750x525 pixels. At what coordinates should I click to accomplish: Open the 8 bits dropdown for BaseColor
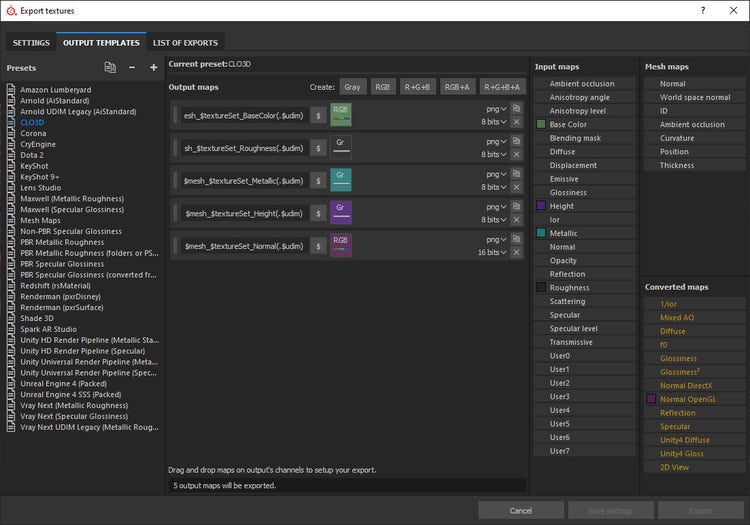tap(494, 122)
